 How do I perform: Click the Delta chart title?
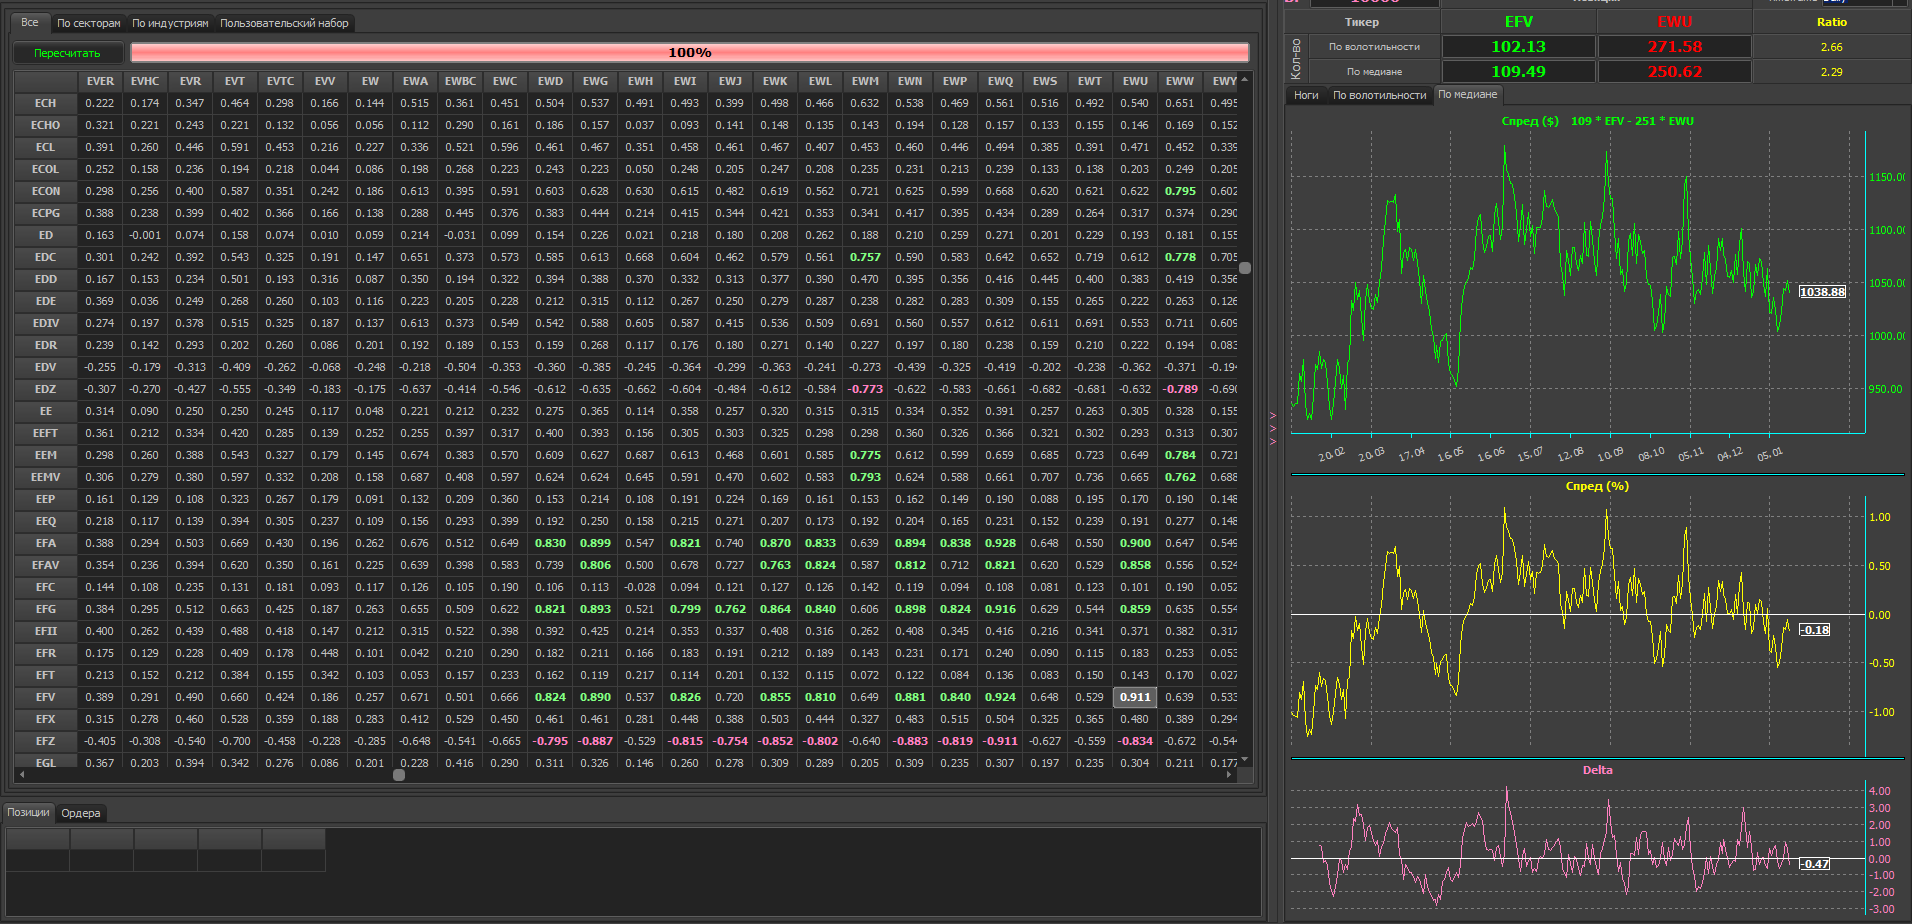pyautogui.click(x=1597, y=770)
